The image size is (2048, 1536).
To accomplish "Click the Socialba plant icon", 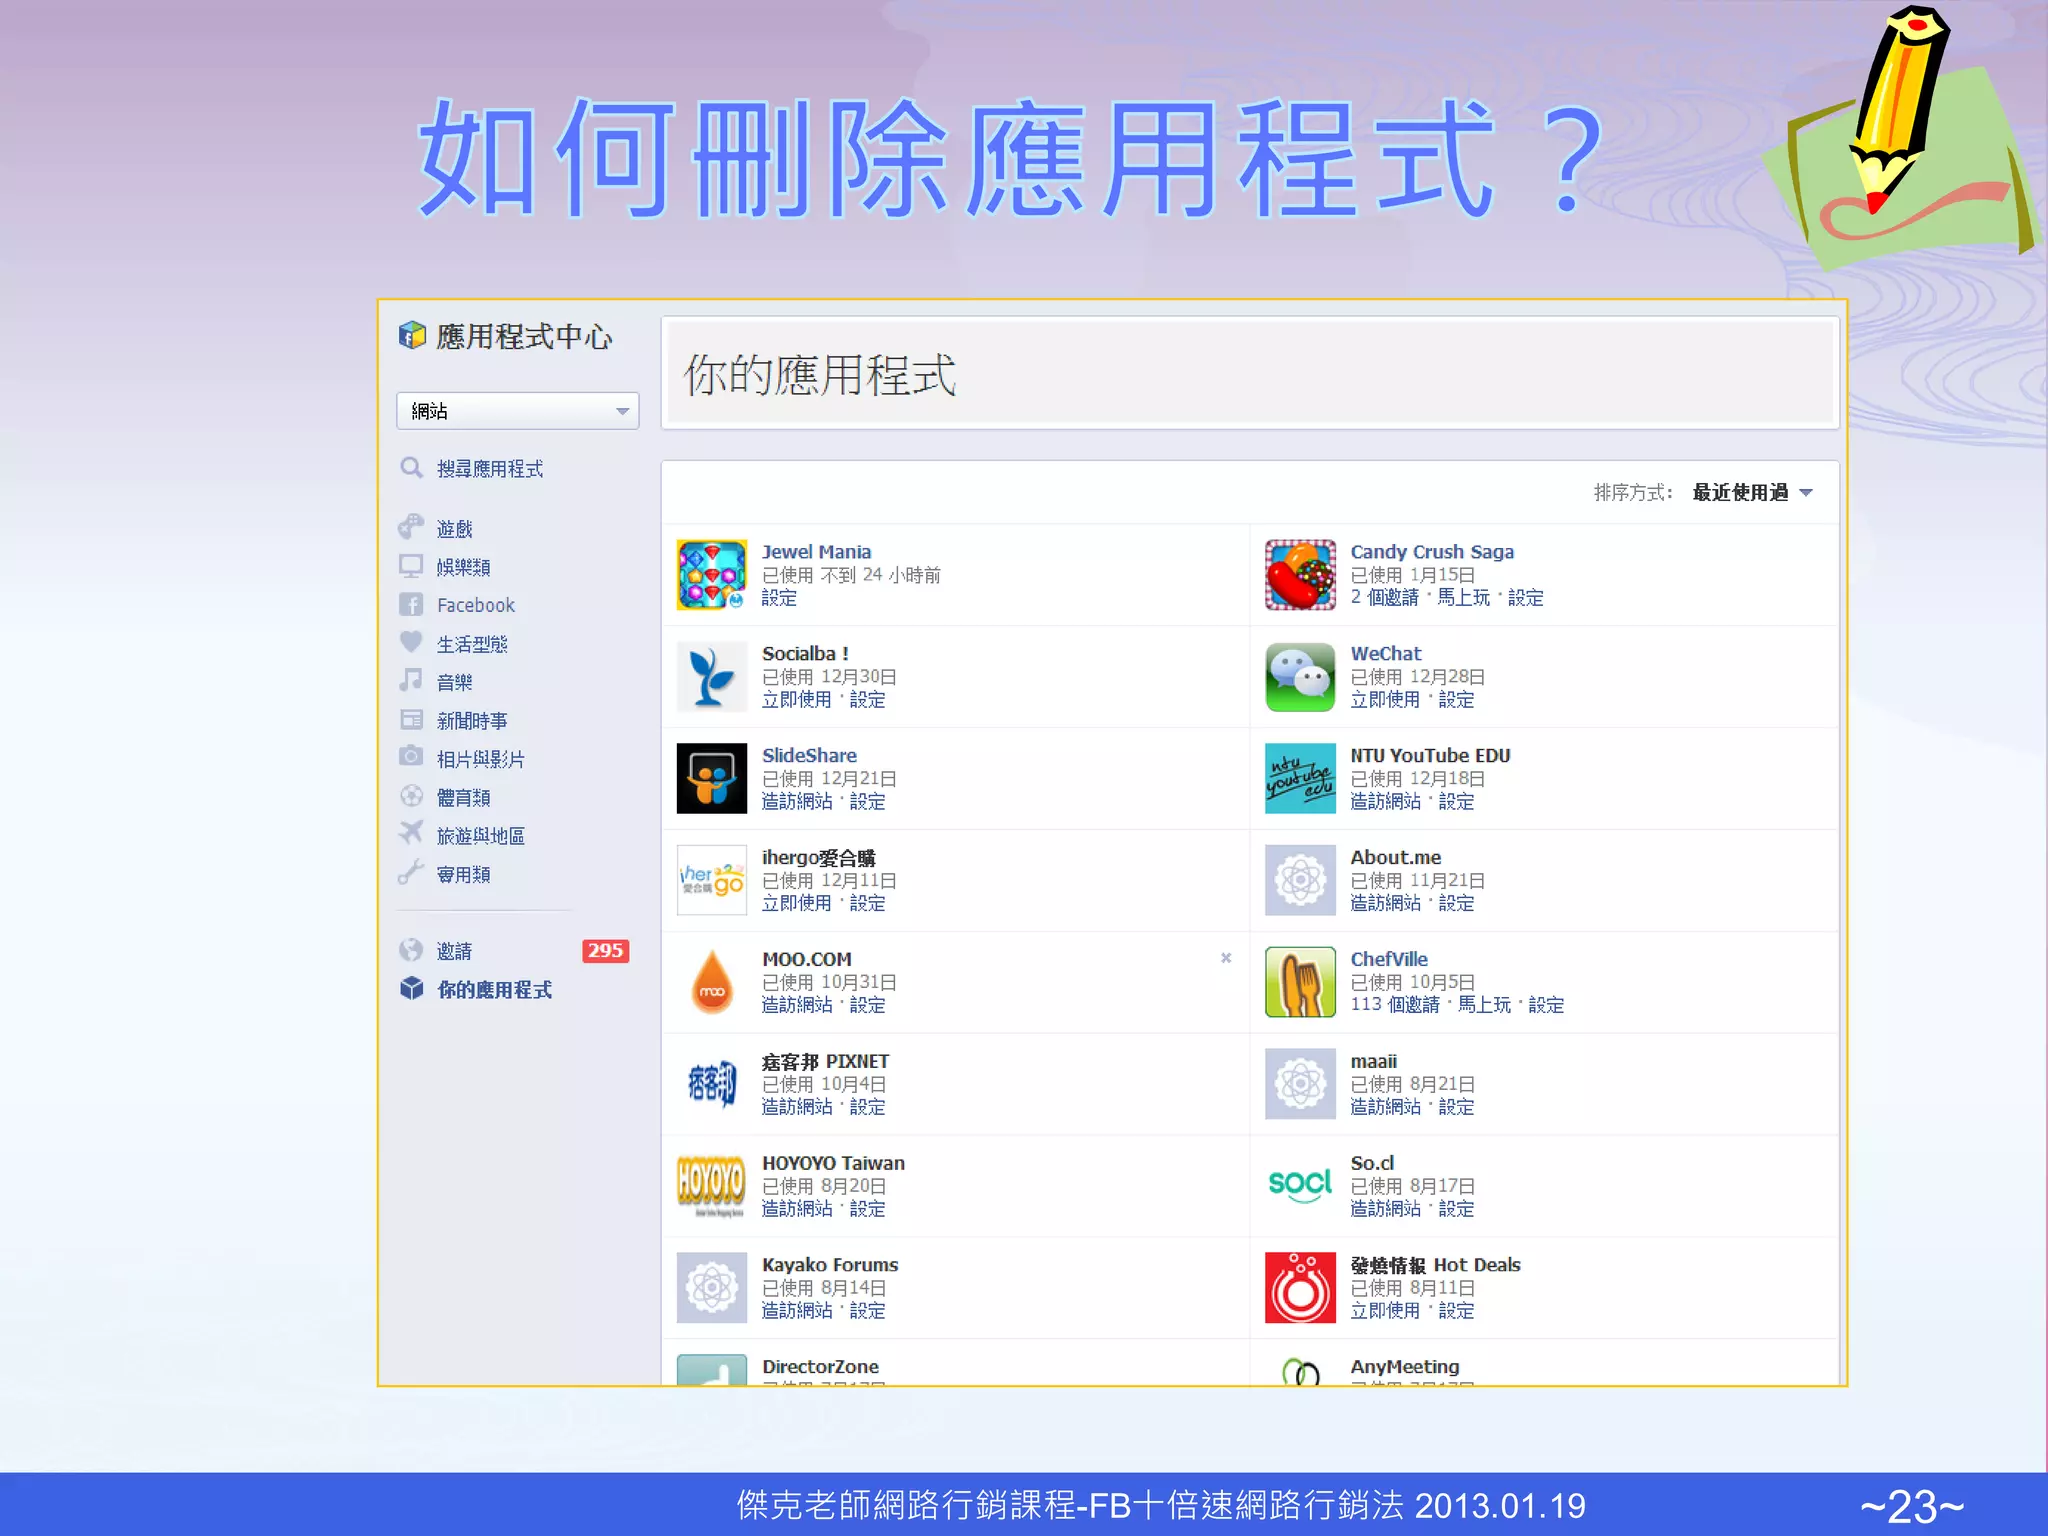I will point(711,677).
